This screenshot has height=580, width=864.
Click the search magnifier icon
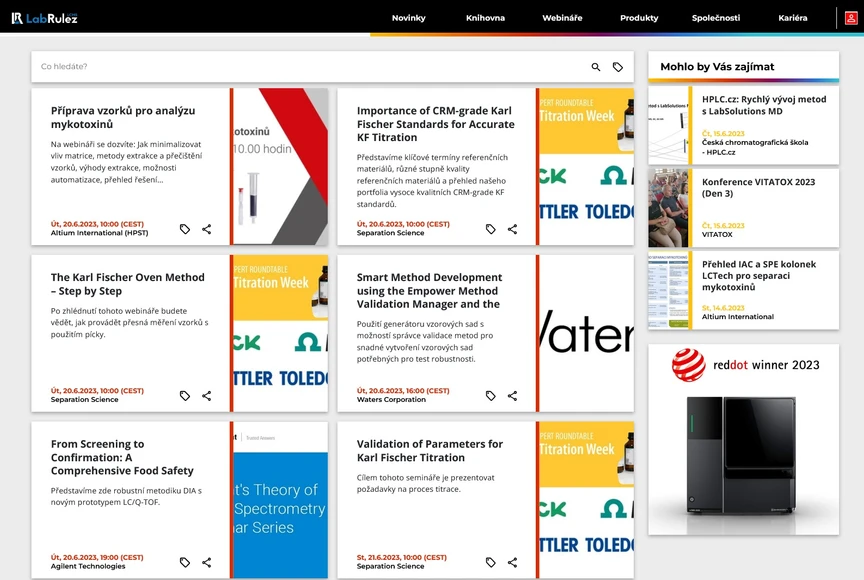click(596, 67)
